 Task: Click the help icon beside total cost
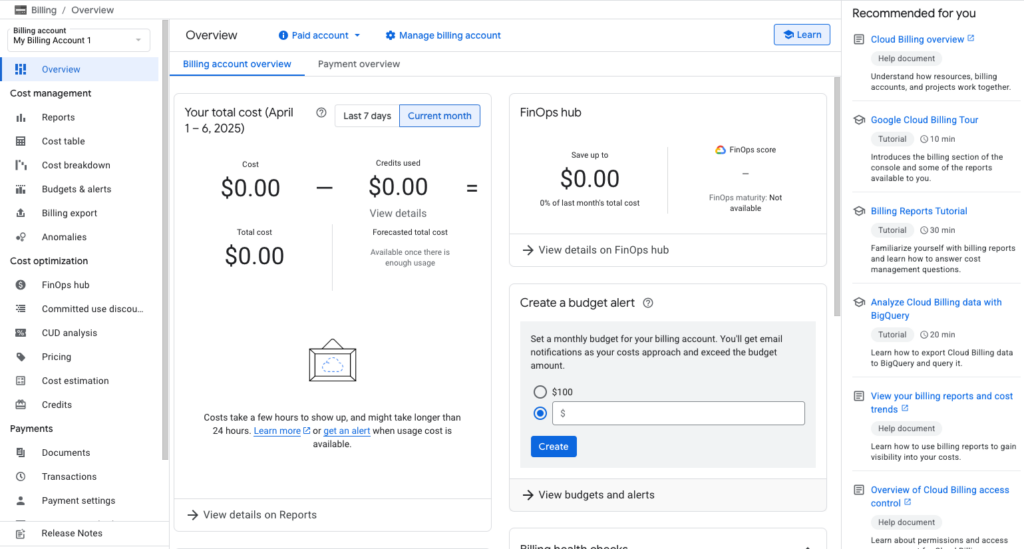(321, 112)
